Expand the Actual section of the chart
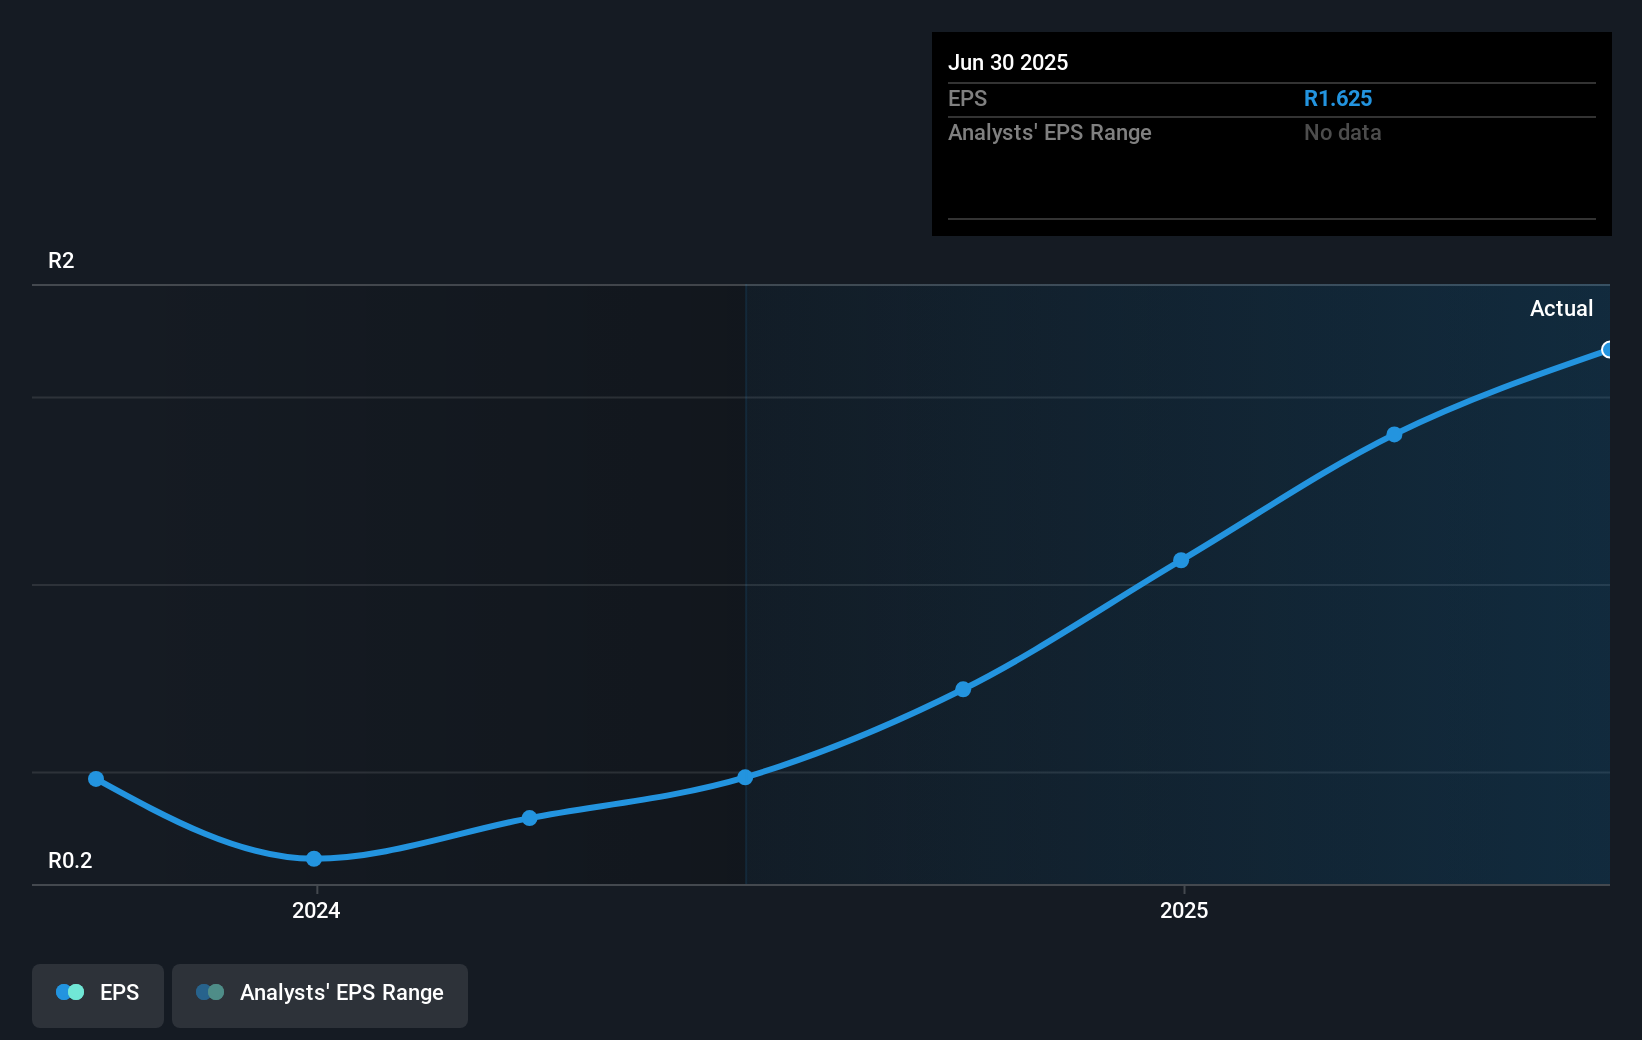1642x1040 pixels. [x=1562, y=308]
